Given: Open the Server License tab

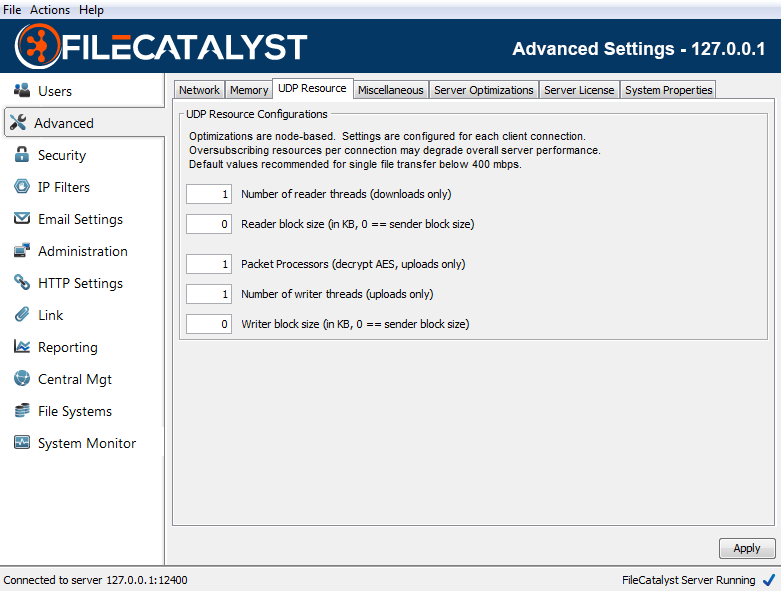Looking at the screenshot, I should pyautogui.click(x=579, y=90).
